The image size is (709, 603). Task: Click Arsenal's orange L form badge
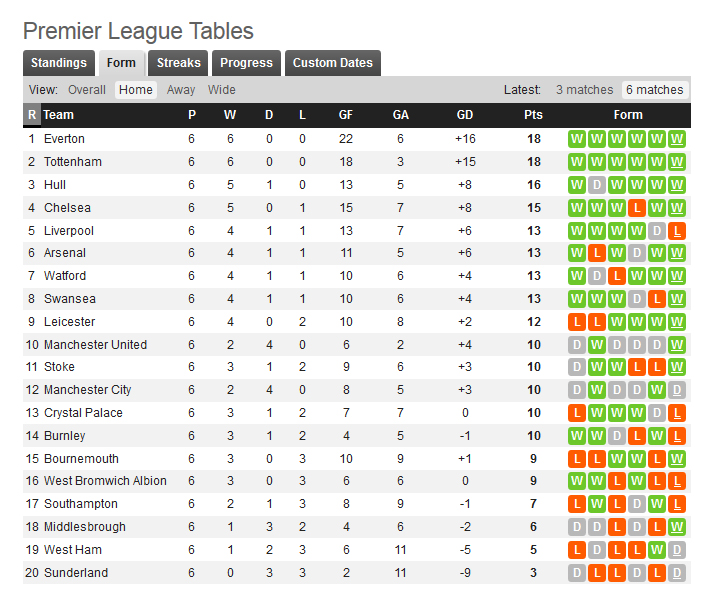click(596, 253)
